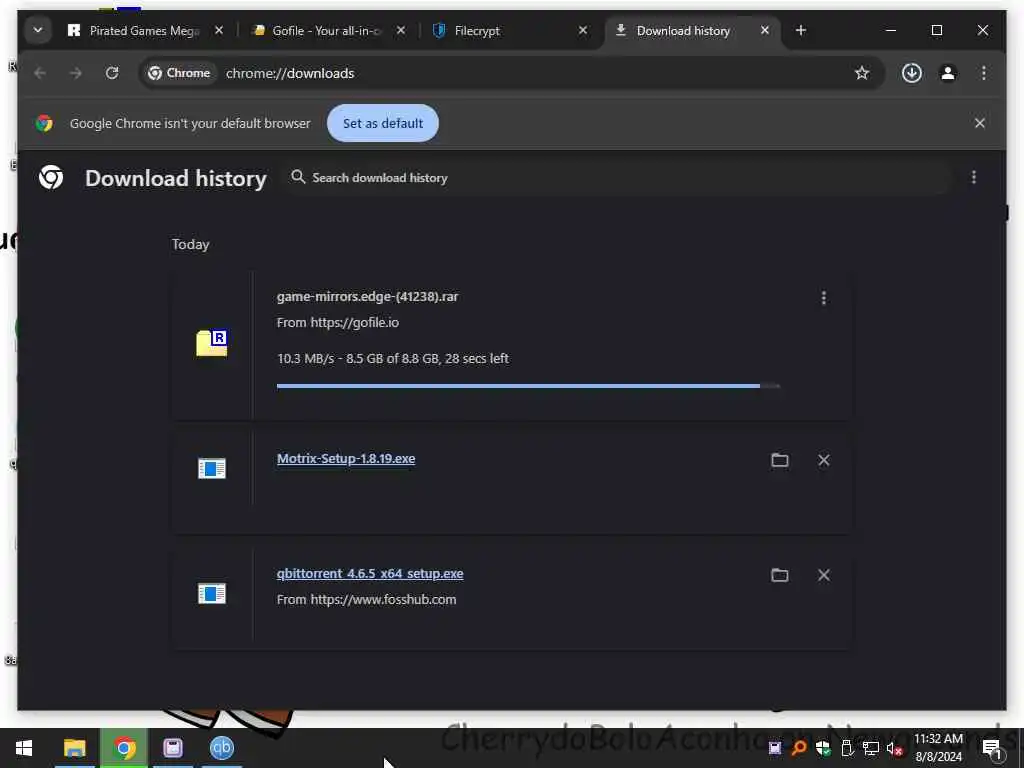The height and width of the screenshot is (768, 1024).
Task: Click the Chrome site info chip
Action: (179, 73)
